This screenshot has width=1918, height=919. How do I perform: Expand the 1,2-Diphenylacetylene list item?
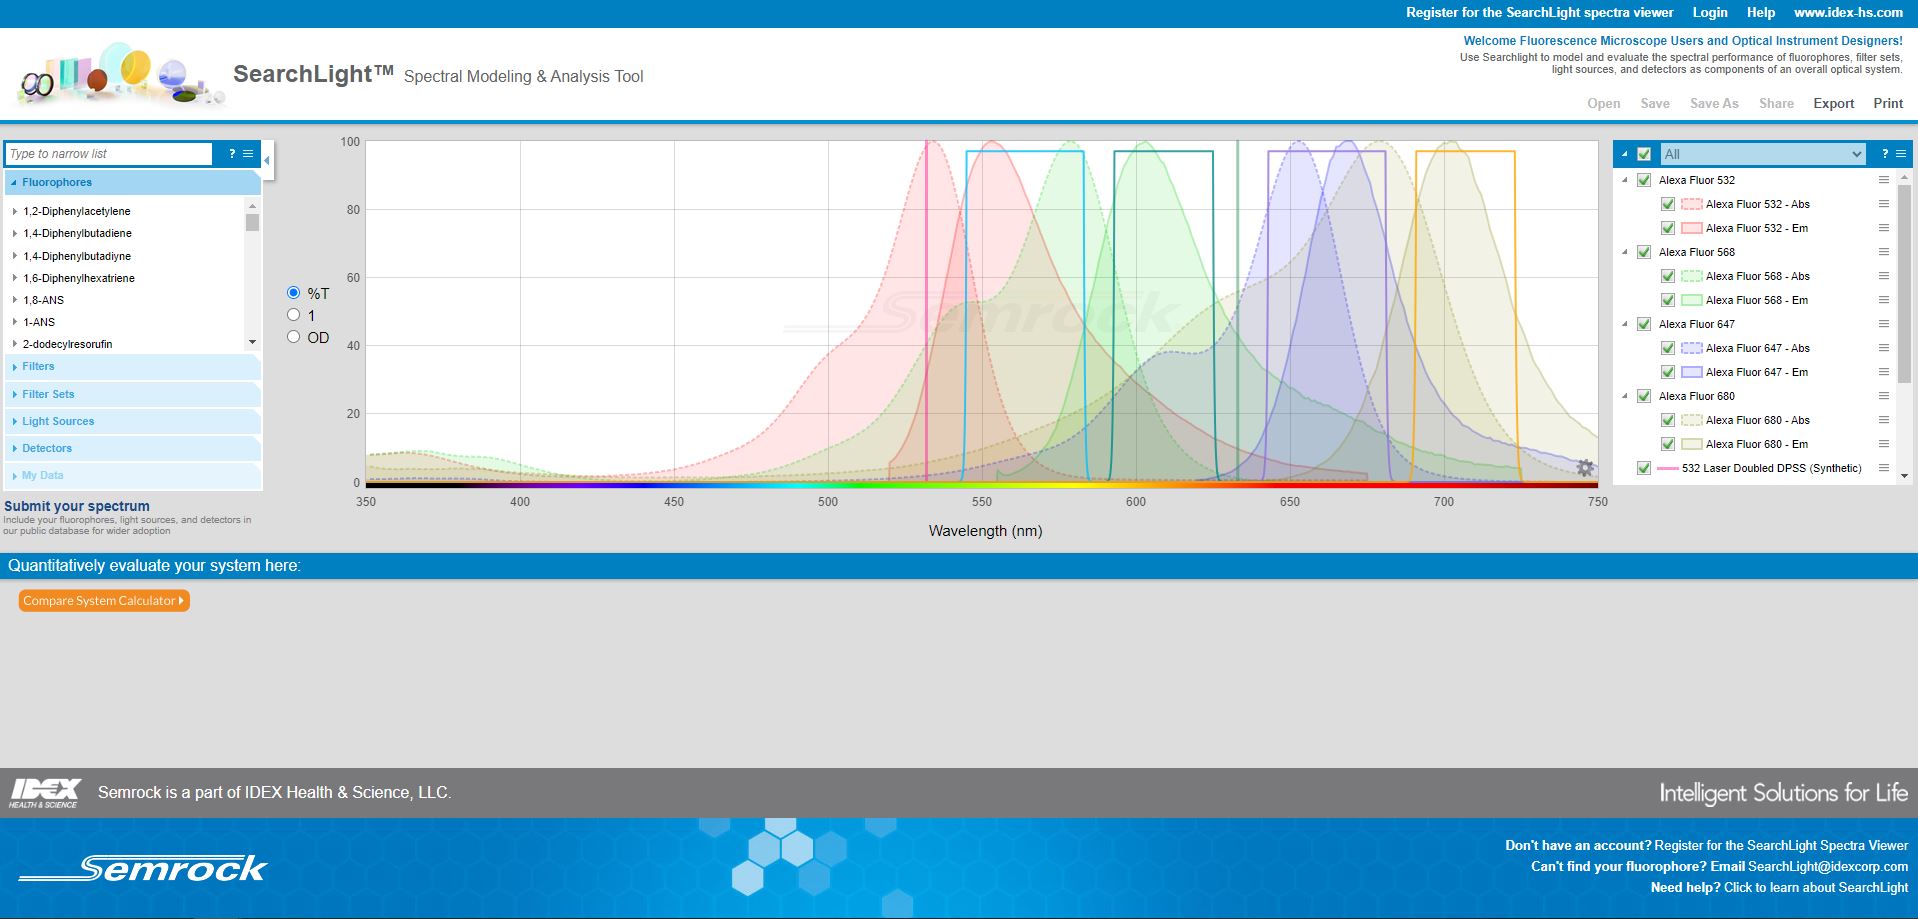[x=15, y=211]
